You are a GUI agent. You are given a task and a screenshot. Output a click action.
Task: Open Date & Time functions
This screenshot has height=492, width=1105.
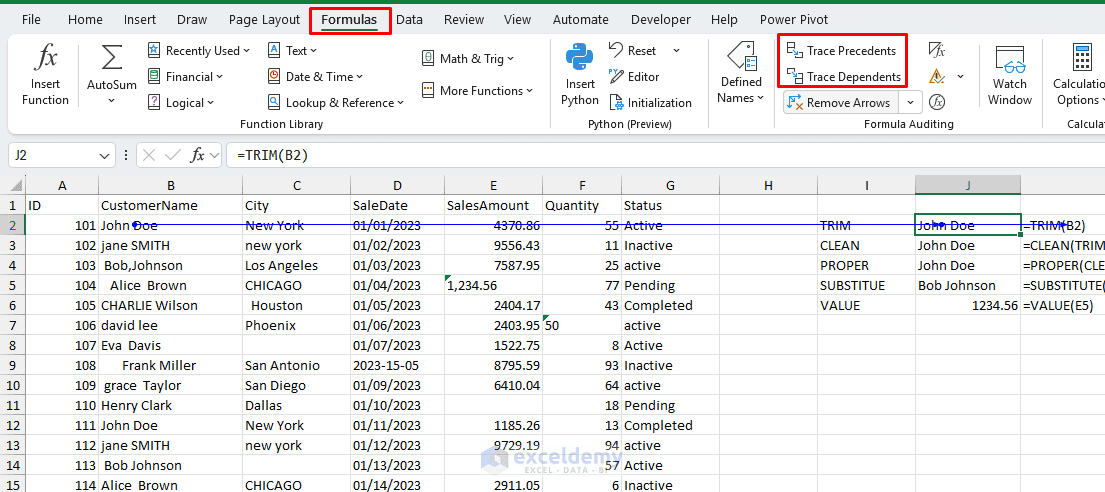coord(315,77)
